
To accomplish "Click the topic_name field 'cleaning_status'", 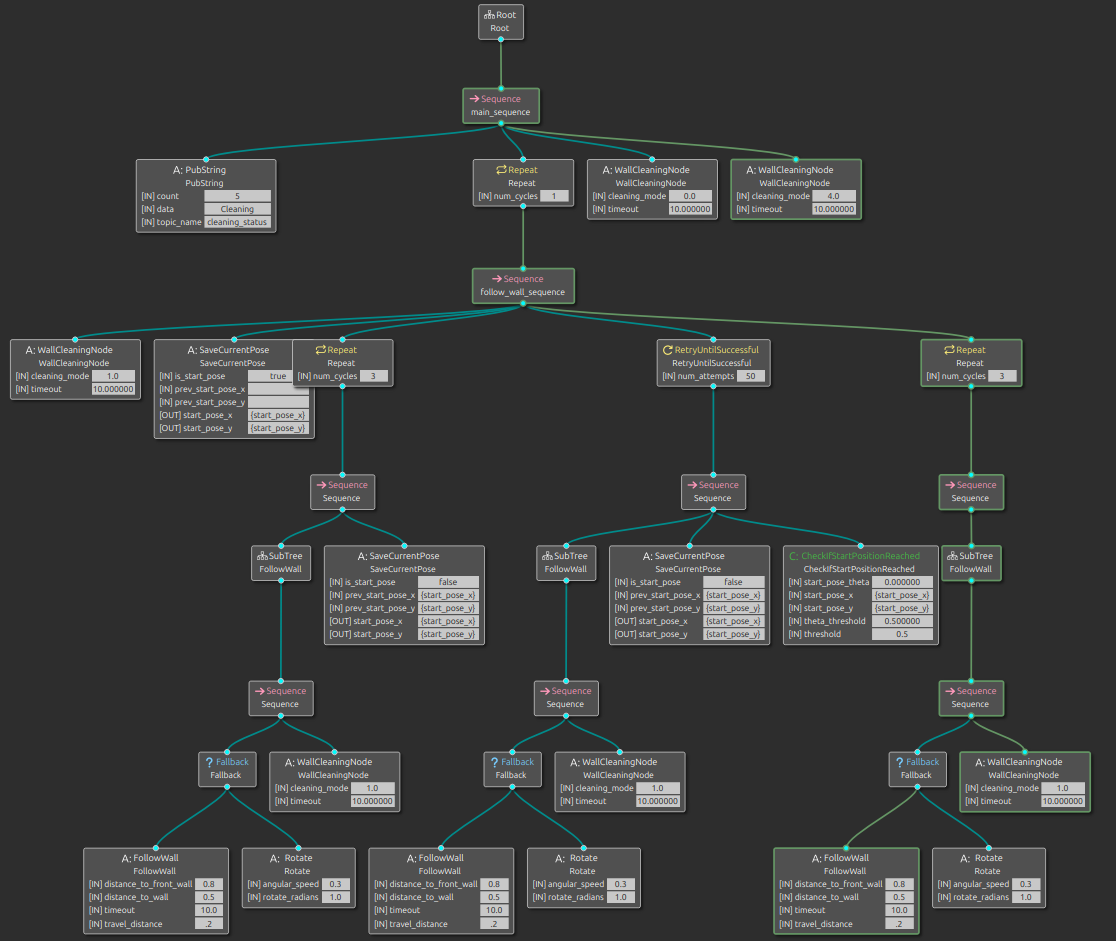I will [237, 222].
